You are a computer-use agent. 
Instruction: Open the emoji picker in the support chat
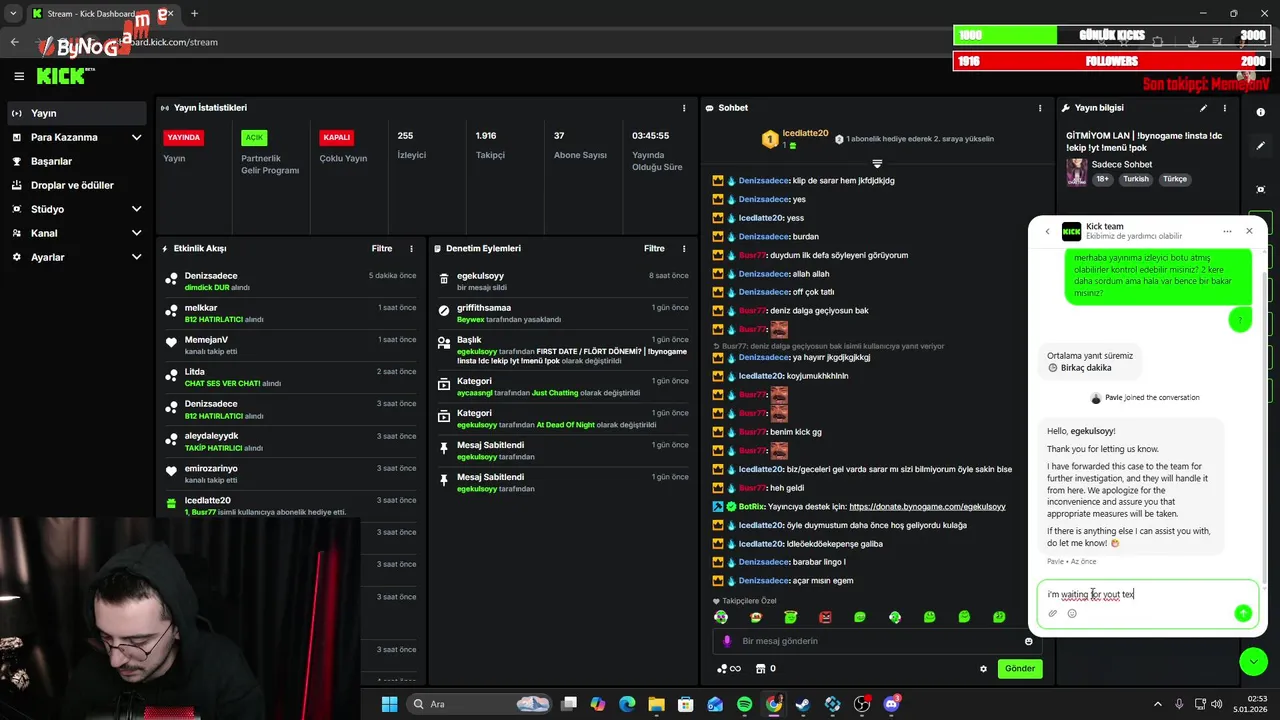1072,614
